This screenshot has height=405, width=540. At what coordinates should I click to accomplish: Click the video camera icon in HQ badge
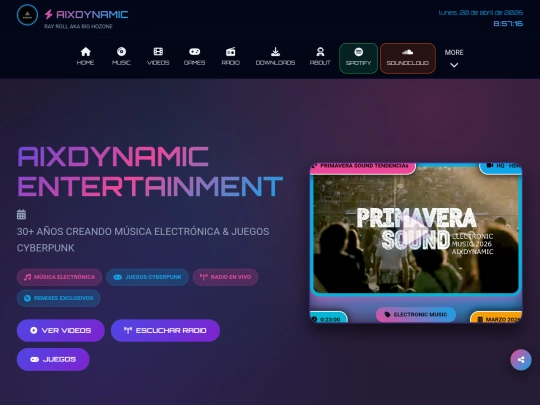(x=490, y=166)
